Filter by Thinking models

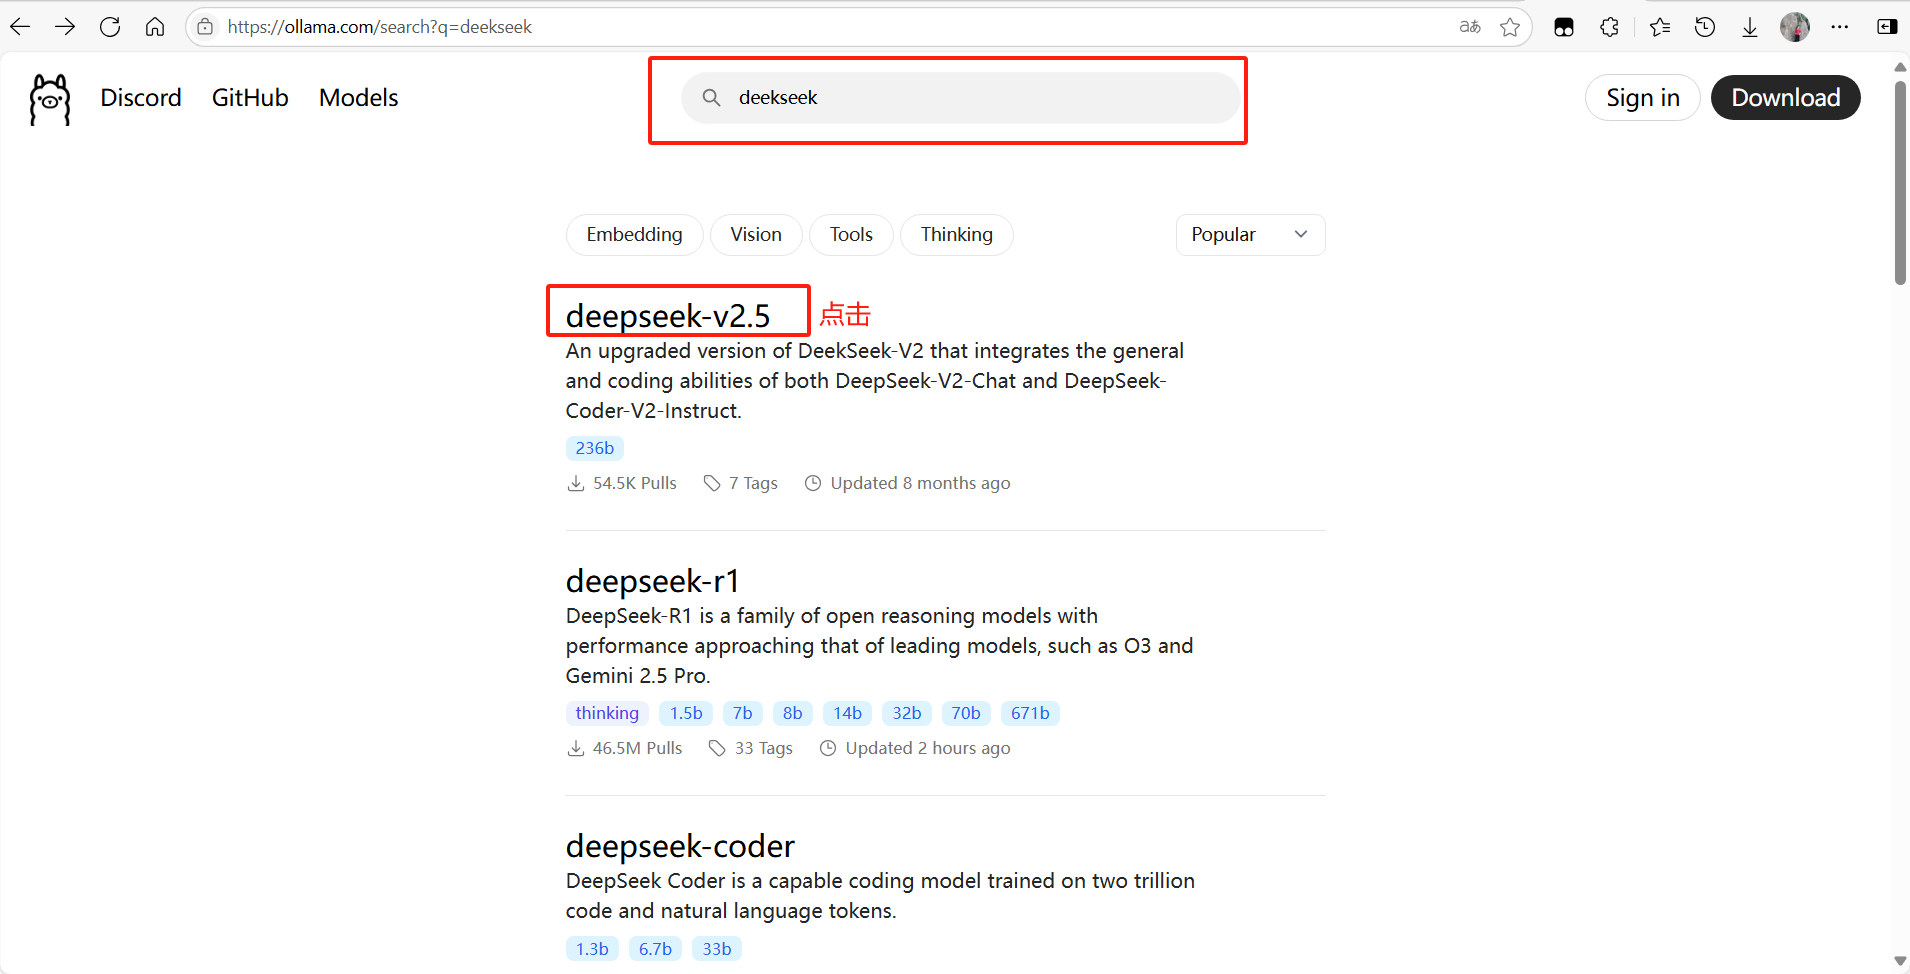(x=957, y=235)
